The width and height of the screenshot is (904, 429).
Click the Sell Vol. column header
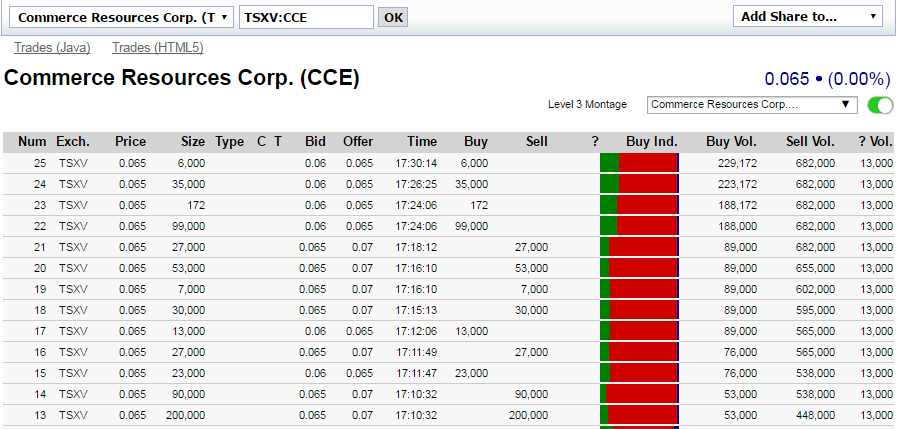coord(810,142)
